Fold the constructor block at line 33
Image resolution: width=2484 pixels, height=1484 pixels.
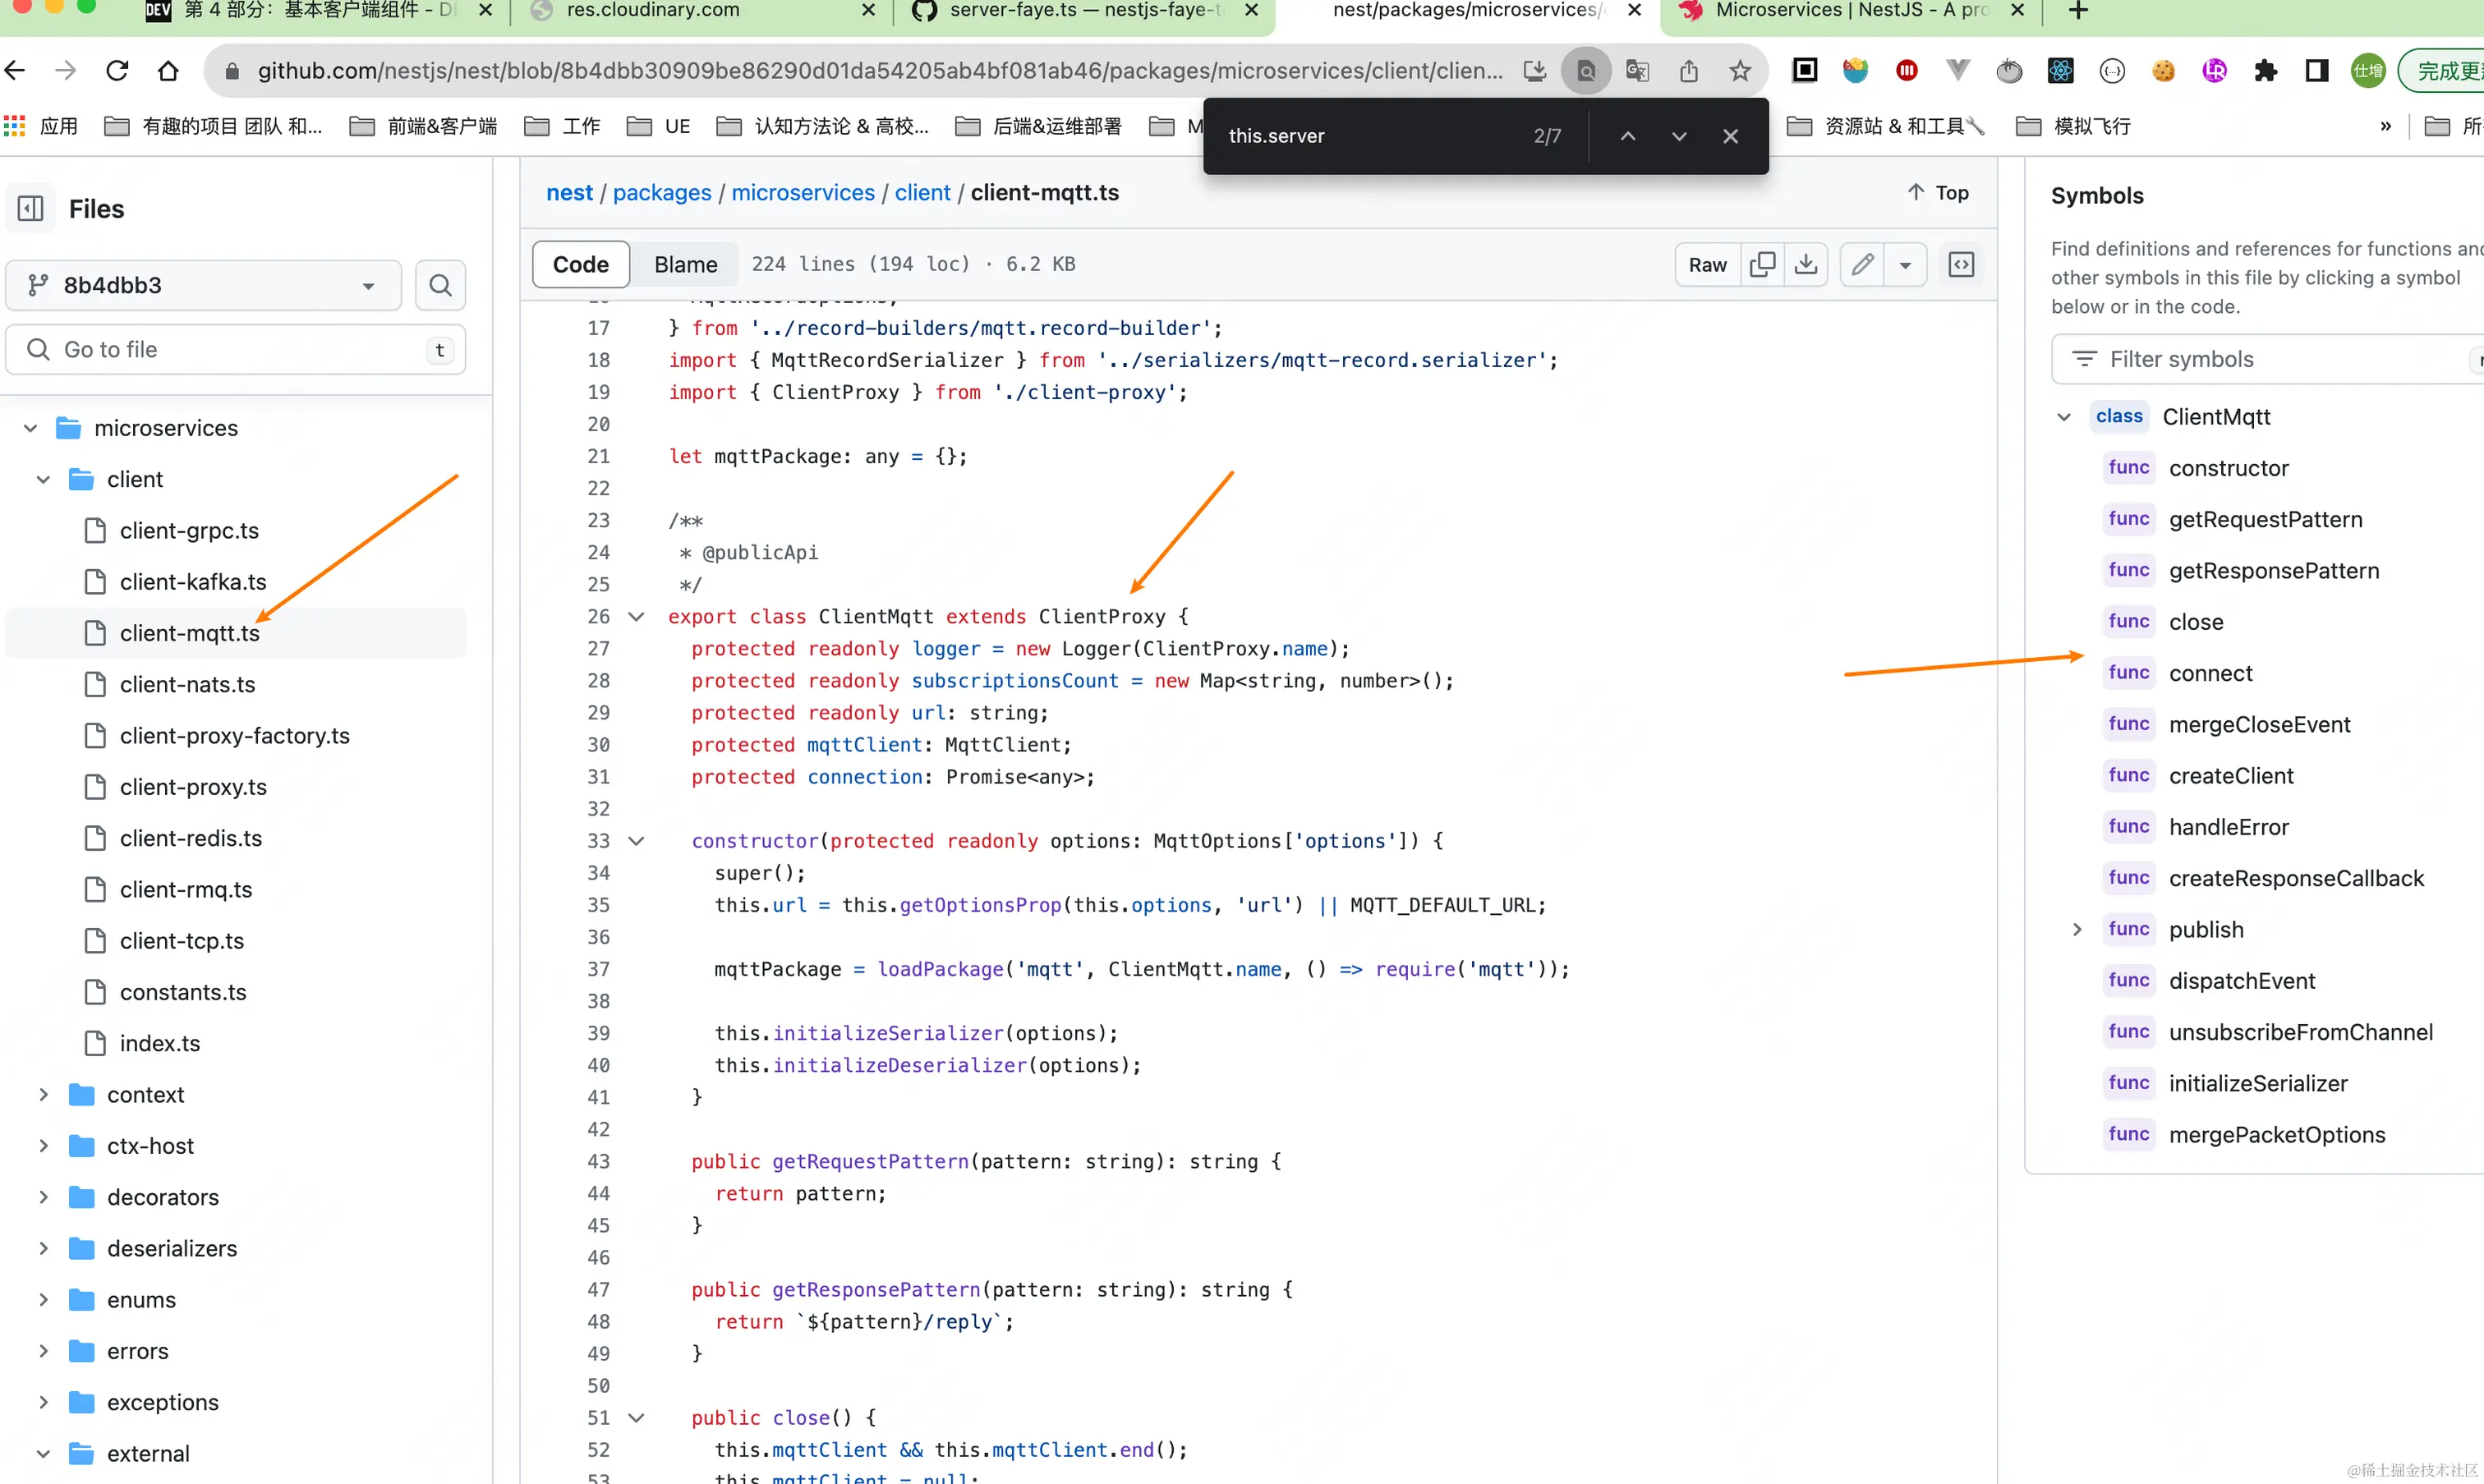636,841
